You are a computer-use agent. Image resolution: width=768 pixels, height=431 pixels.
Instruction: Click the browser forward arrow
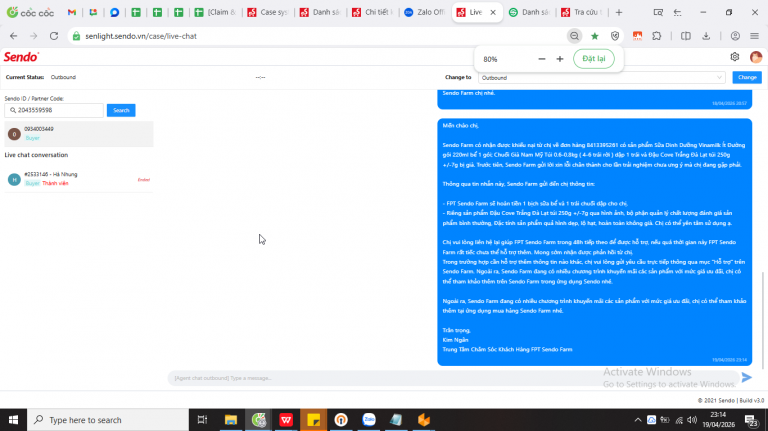tap(33, 36)
